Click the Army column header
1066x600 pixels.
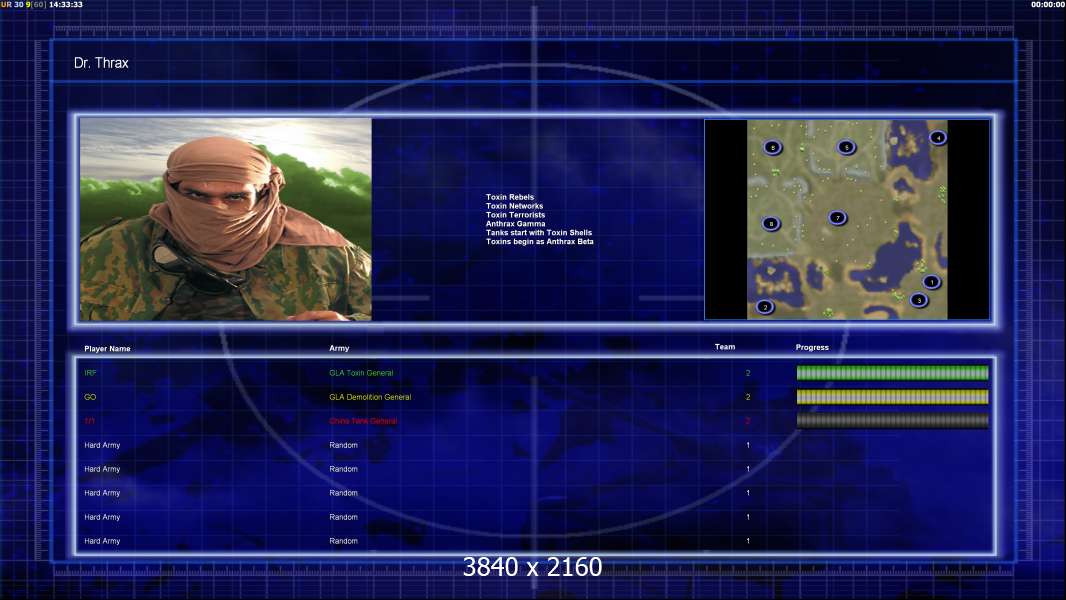(339, 349)
